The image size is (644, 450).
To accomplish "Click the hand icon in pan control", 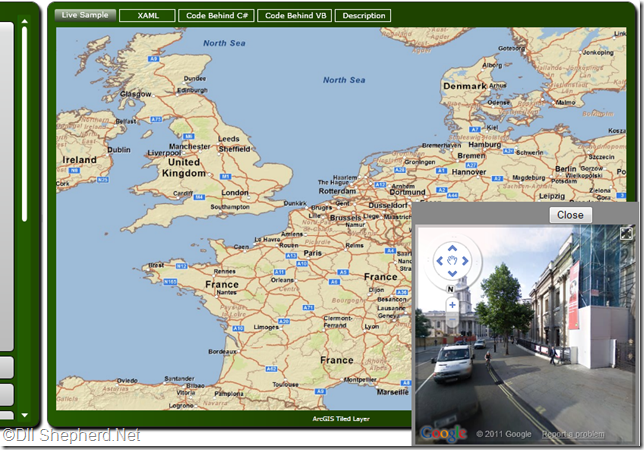I will tap(452, 261).
